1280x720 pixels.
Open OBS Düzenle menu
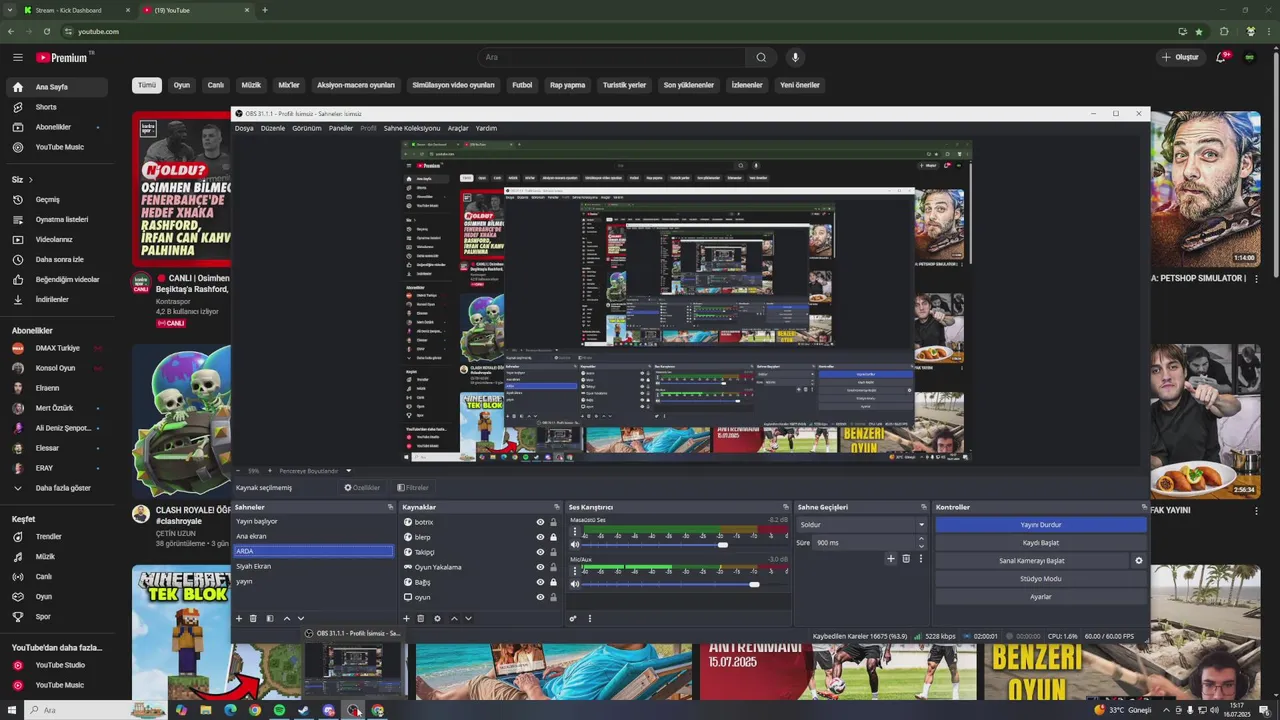point(273,128)
